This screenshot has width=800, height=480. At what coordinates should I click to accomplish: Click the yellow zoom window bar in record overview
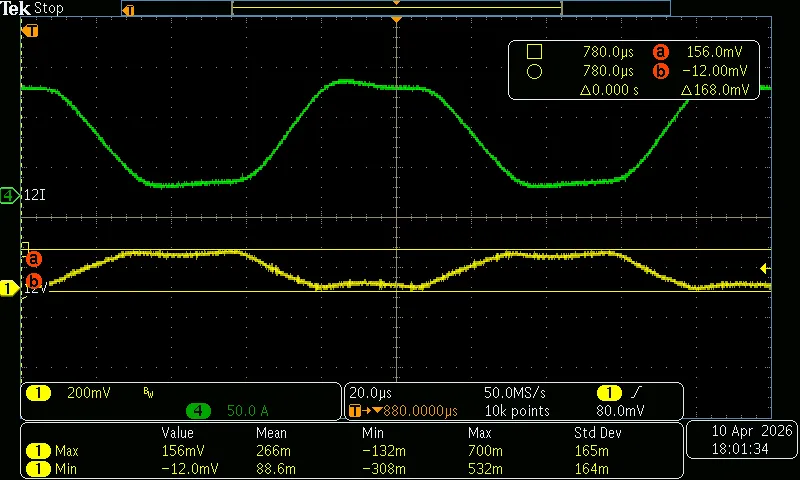(x=396, y=8)
